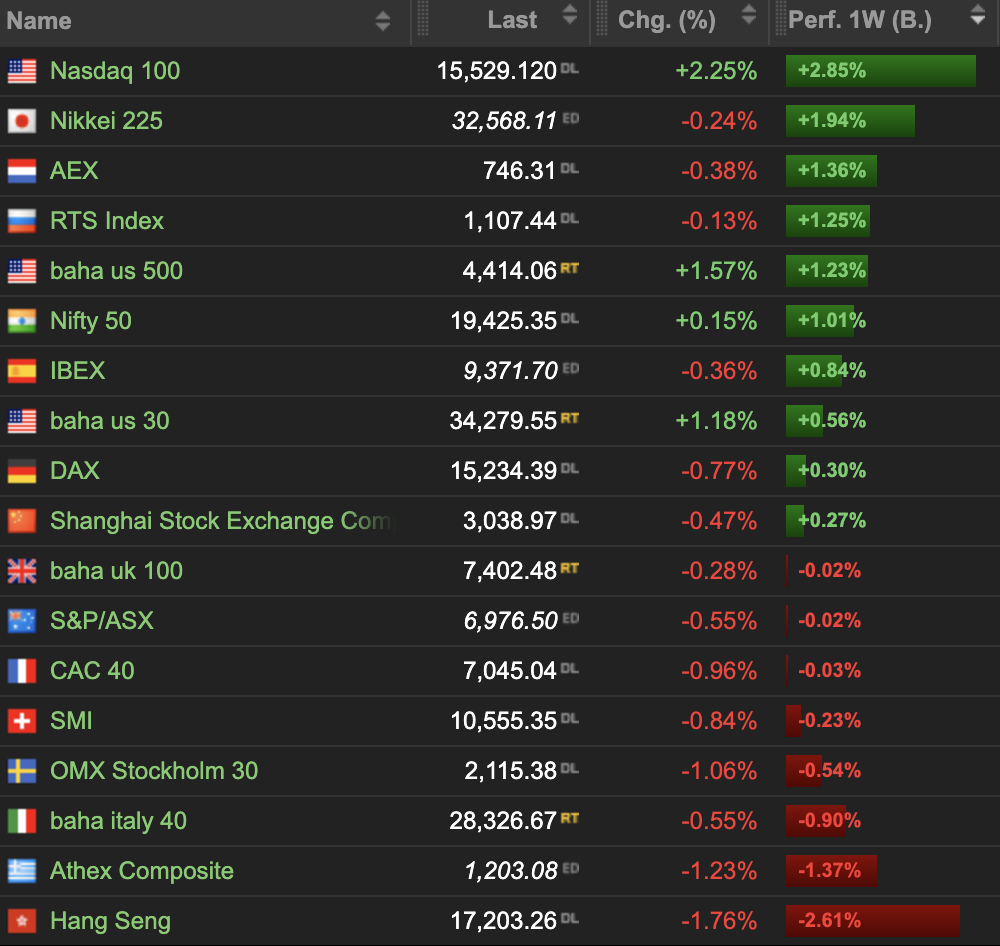Image resolution: width=1000 pixels, height=946 pixels.
Task: Click the Nasdaq 100 +2.85% performance bar
Action: [880, 71]
